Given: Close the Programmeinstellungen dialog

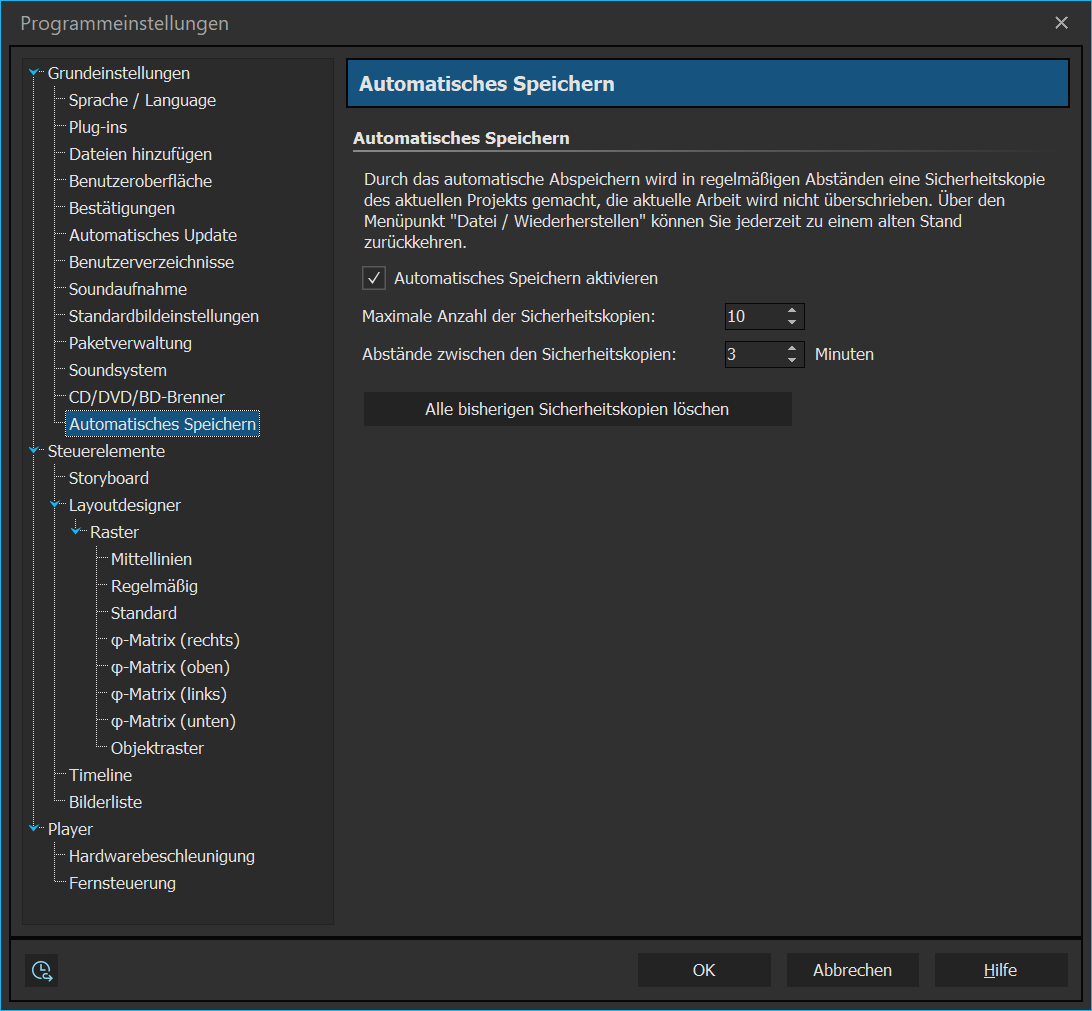Looking at the screenshot, I should [x=1062, y=23].
